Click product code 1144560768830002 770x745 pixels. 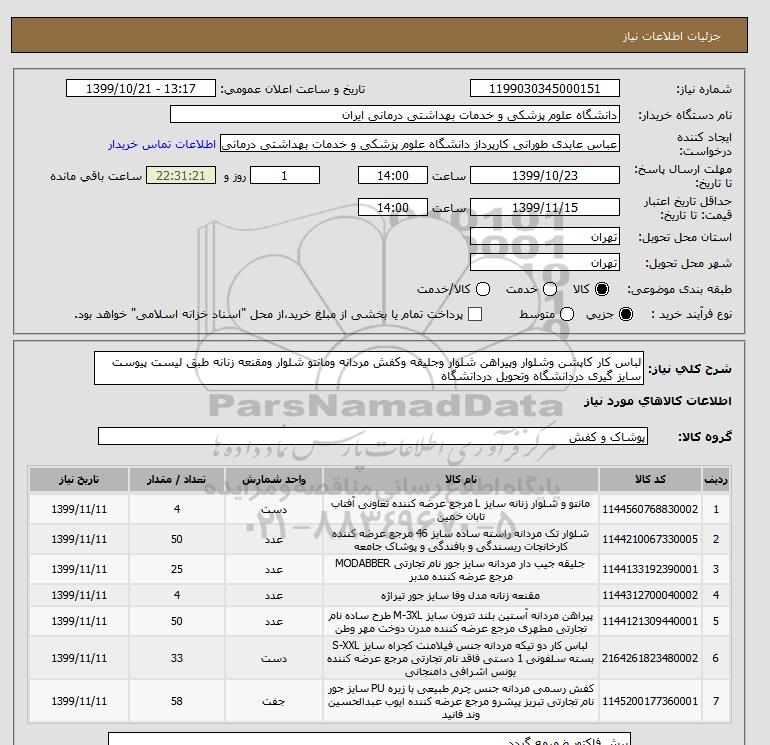650,509
